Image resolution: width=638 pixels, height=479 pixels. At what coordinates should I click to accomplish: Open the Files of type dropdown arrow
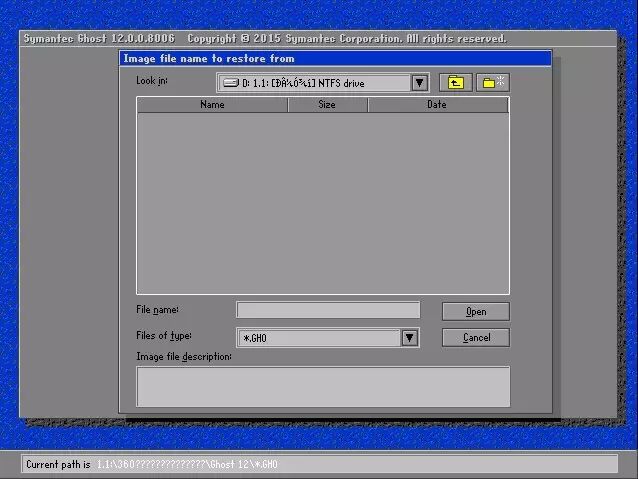pos(409,338)
